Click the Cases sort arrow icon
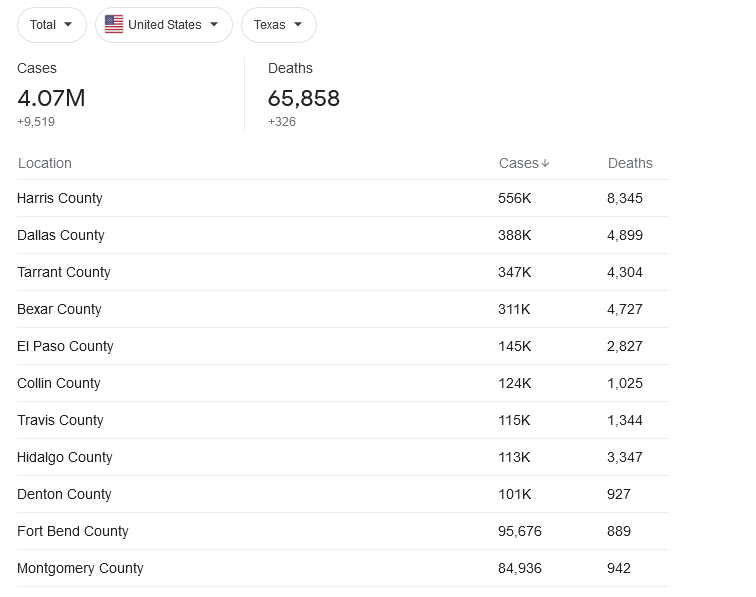Image resolution: width=756 pixels, height=597 pixels. pos(545,163)
